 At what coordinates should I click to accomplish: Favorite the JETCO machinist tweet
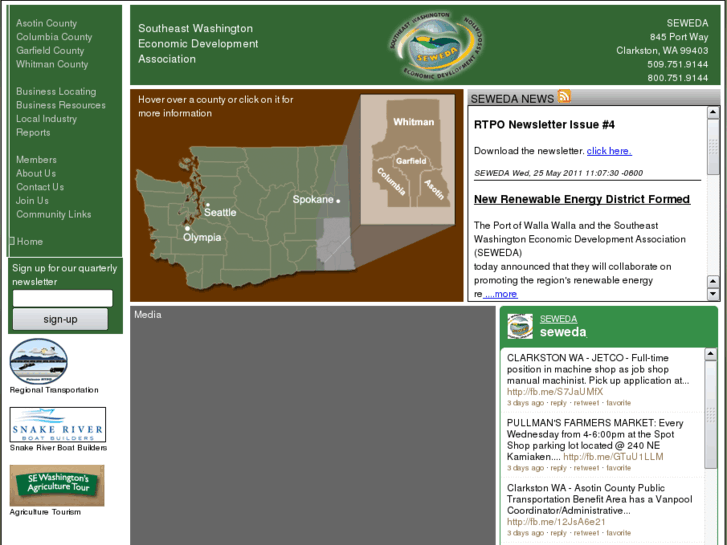pos(619,403)
